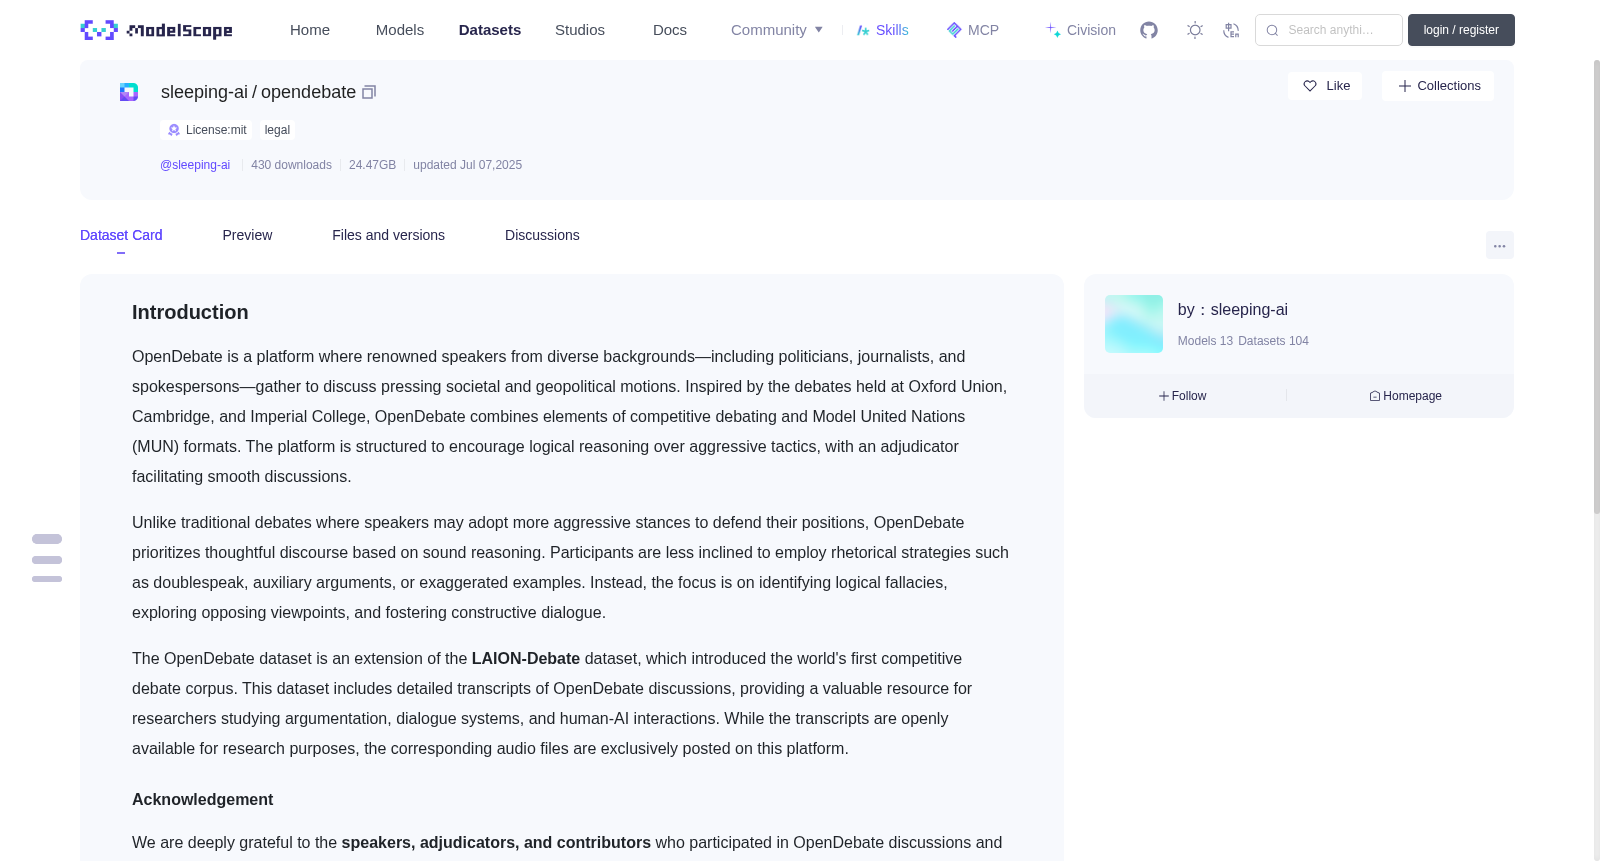Switch to the Preview tab

[247, 235]
